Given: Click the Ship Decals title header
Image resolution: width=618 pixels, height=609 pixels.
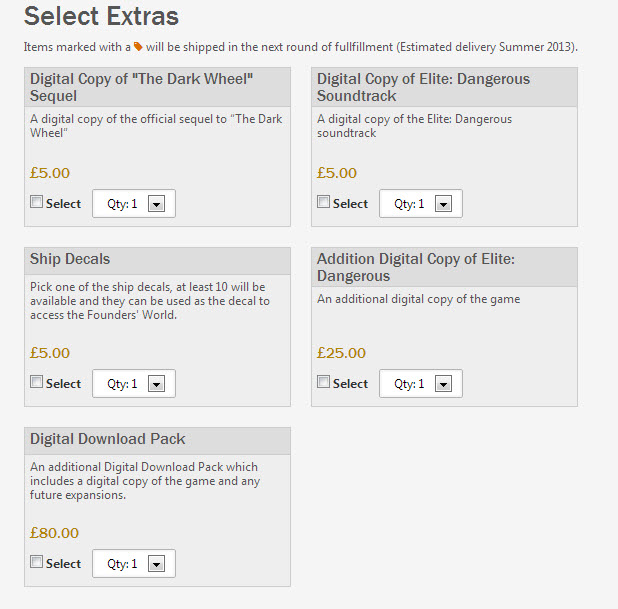Looking at the screenshot, I should [70, 259].
